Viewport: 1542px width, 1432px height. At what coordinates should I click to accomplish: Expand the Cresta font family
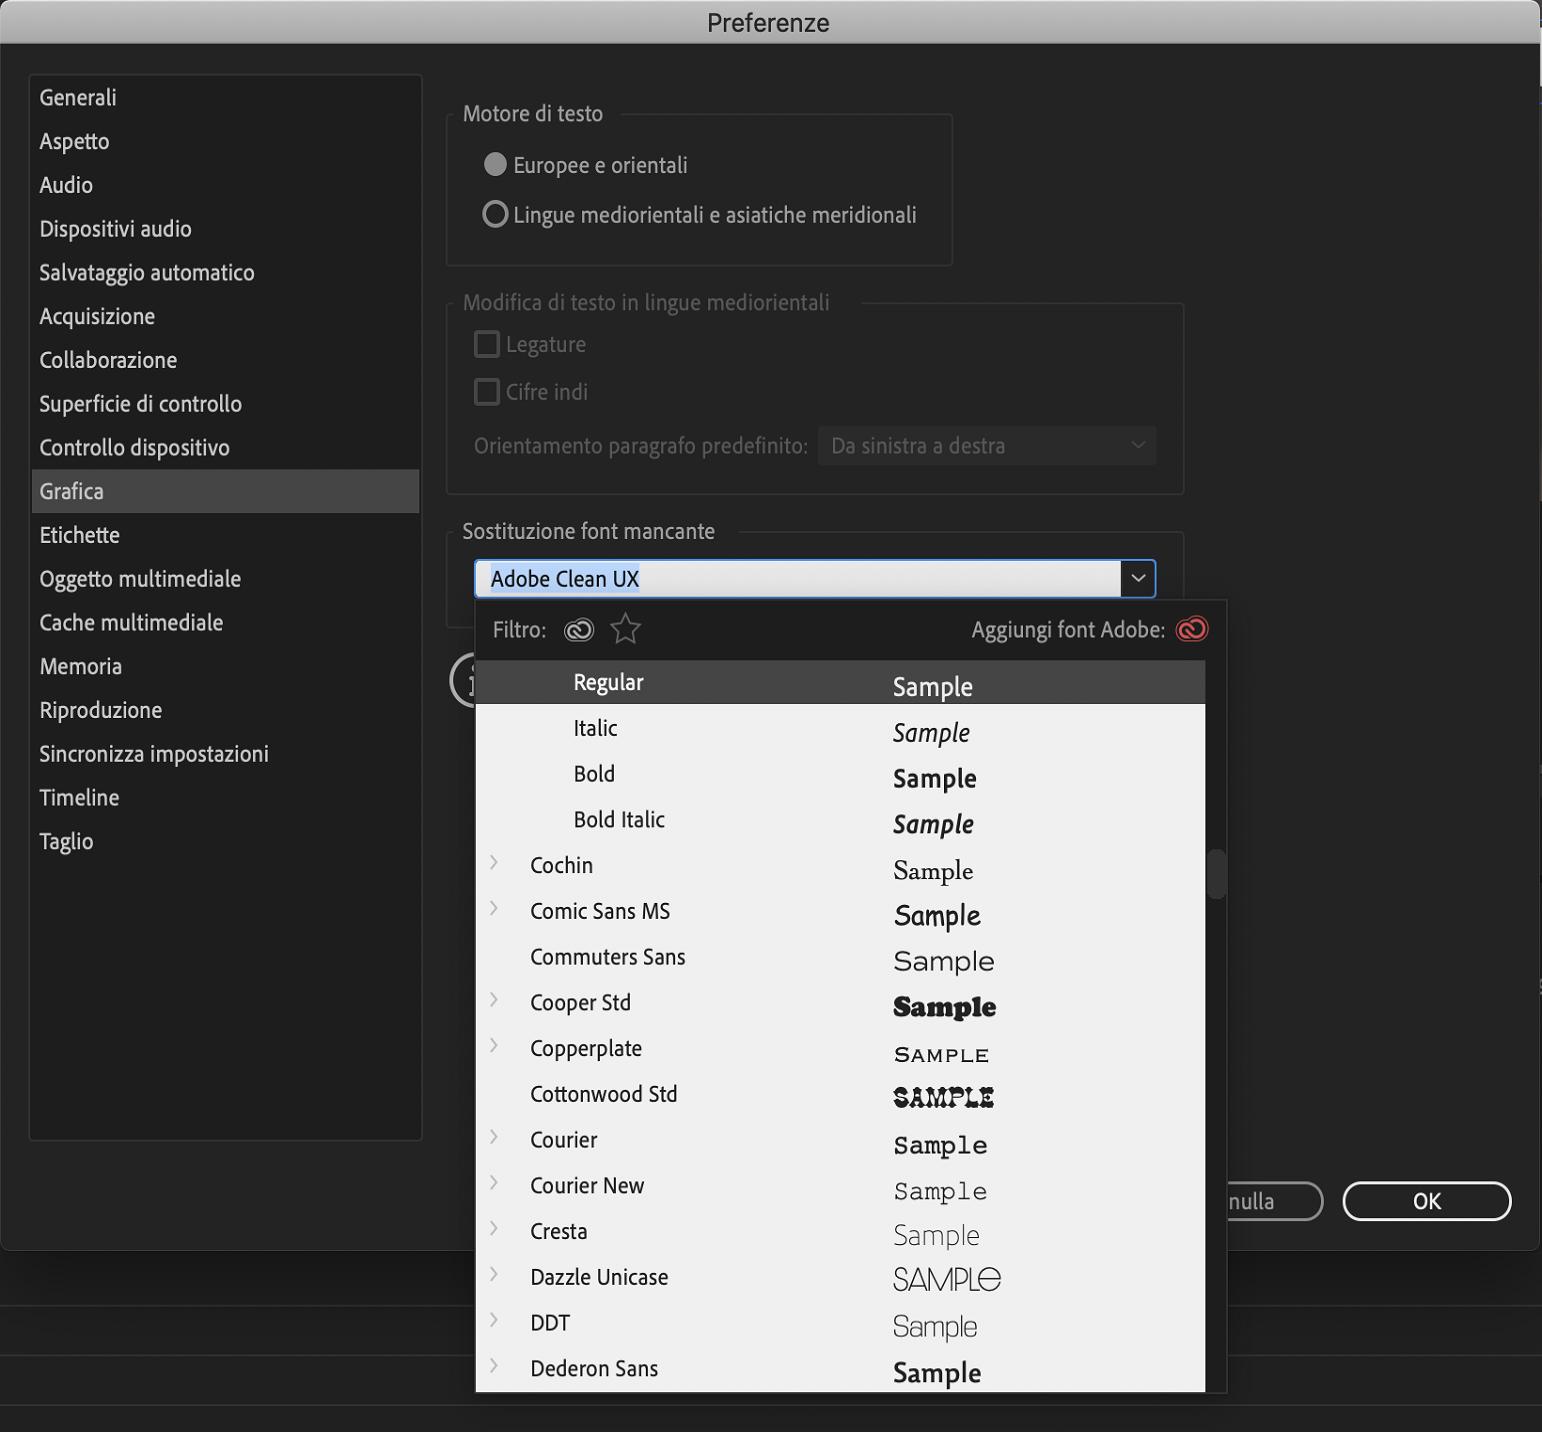(x=494, y=1229)
